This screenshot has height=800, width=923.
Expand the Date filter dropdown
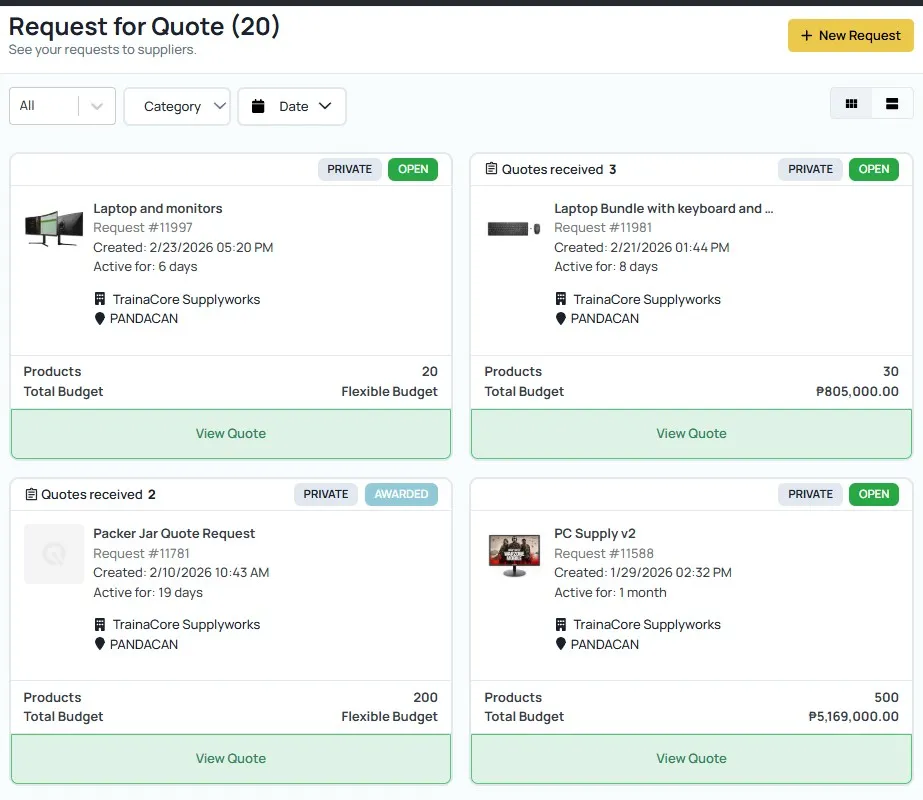tap(291, 106)
